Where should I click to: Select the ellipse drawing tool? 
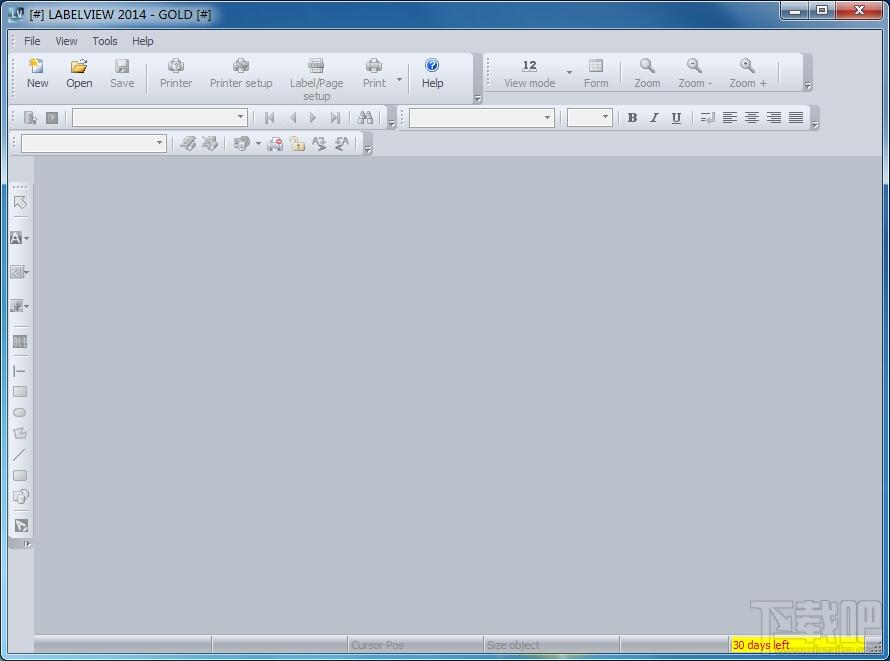pos(20,412)
